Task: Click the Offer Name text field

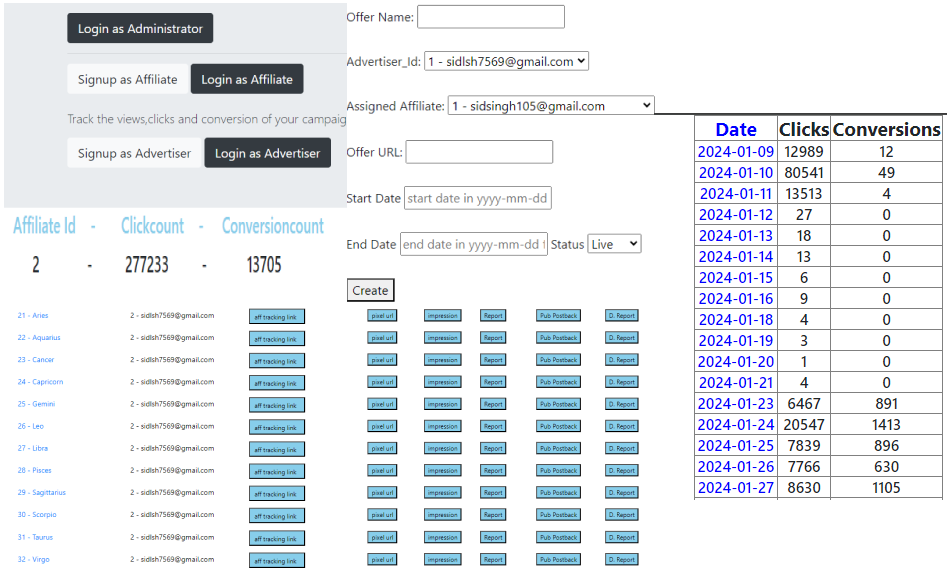Action: pos(490,17)
